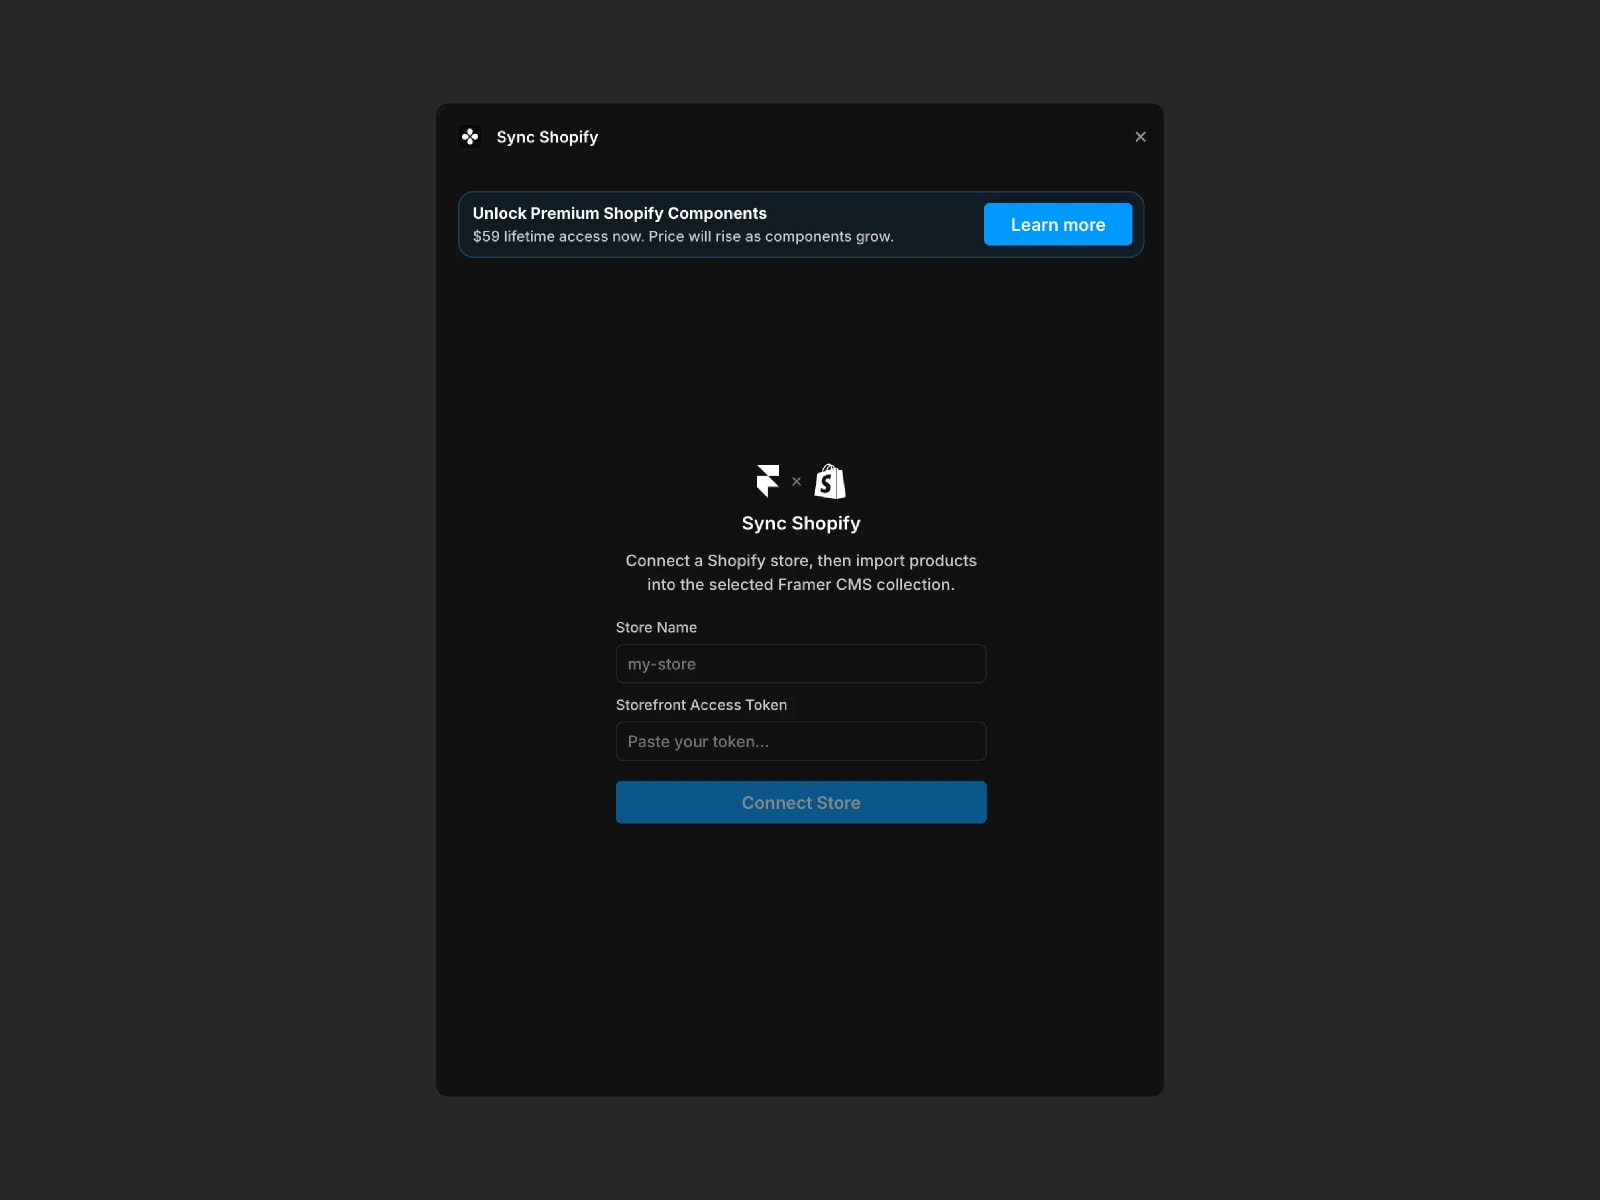
Task: Click the Shopify bag logo icon
Action: pyautogui.click(x=830, y=481)
